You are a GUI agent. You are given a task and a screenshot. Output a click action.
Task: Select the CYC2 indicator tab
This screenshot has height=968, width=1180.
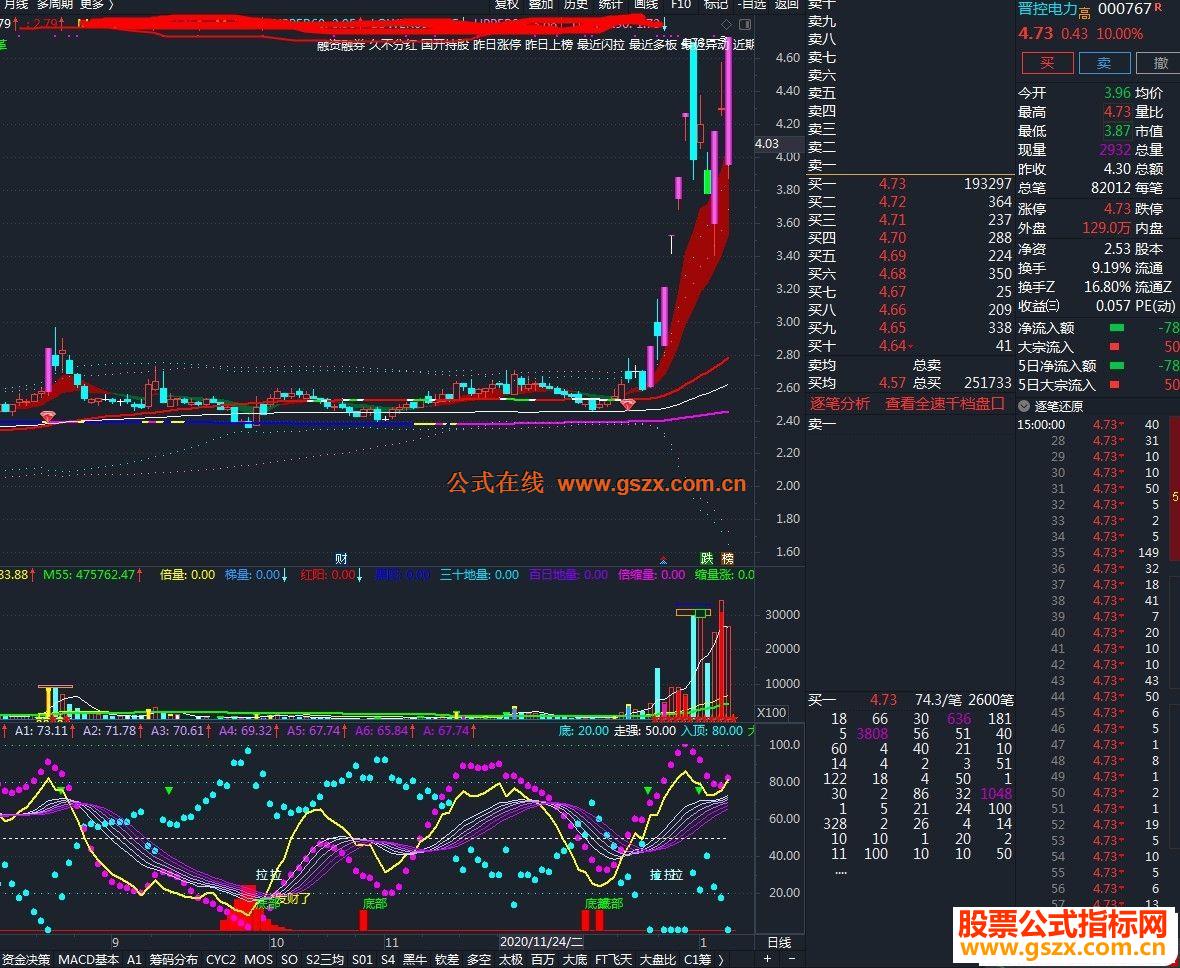click(220, 960)
